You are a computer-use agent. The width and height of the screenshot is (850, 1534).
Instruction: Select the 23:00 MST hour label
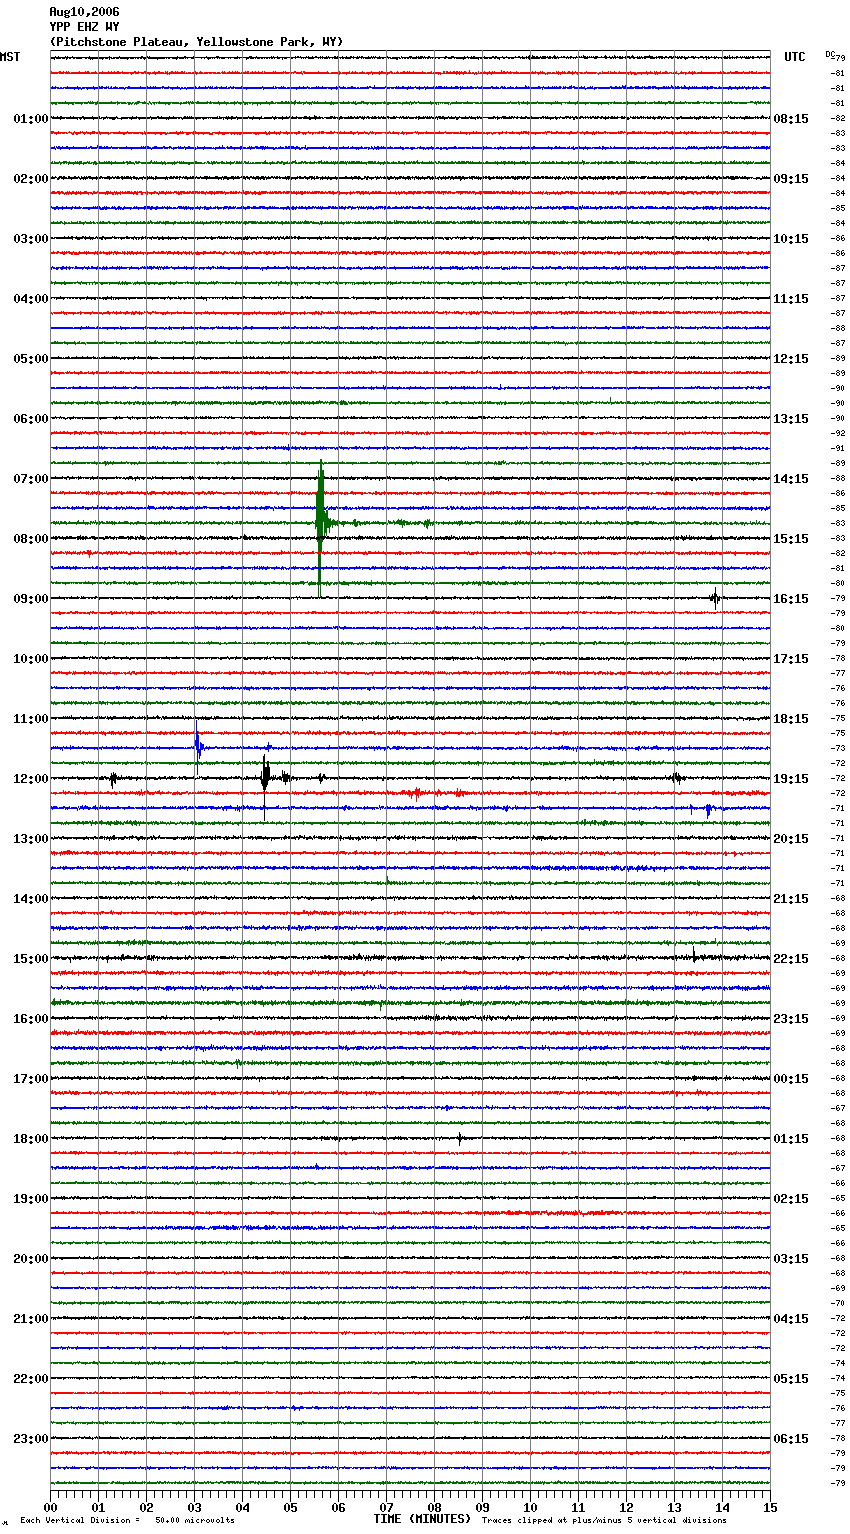tap(31, 1439)
